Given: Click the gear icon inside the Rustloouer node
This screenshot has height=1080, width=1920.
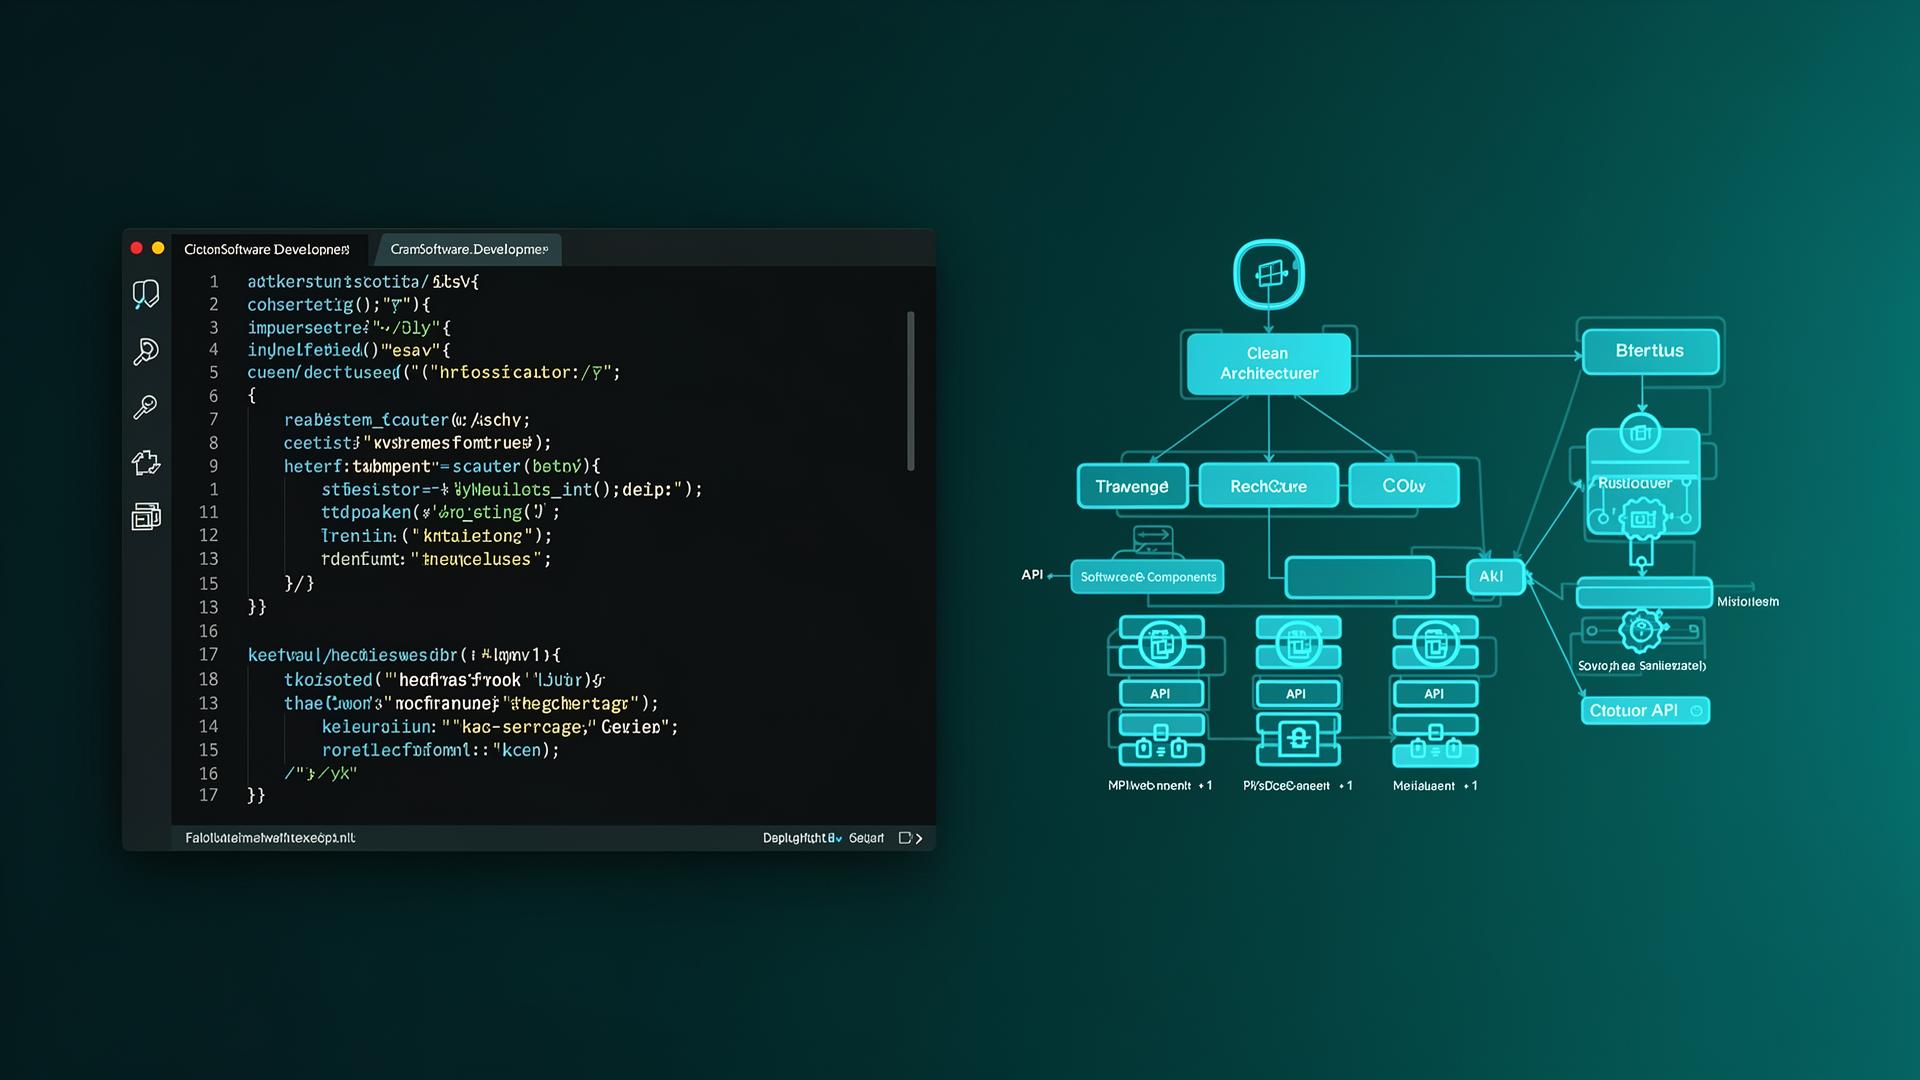Looking at the screenshot, I should [1642, 518].
